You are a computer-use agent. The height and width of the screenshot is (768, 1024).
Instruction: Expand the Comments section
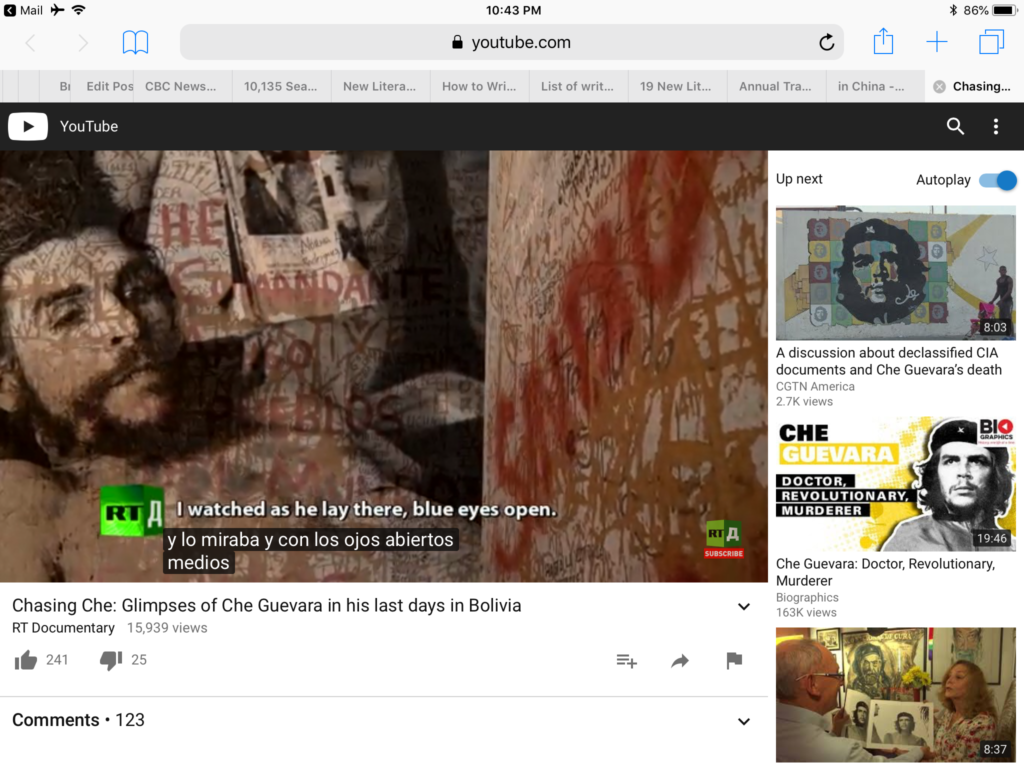coord(743,721)
